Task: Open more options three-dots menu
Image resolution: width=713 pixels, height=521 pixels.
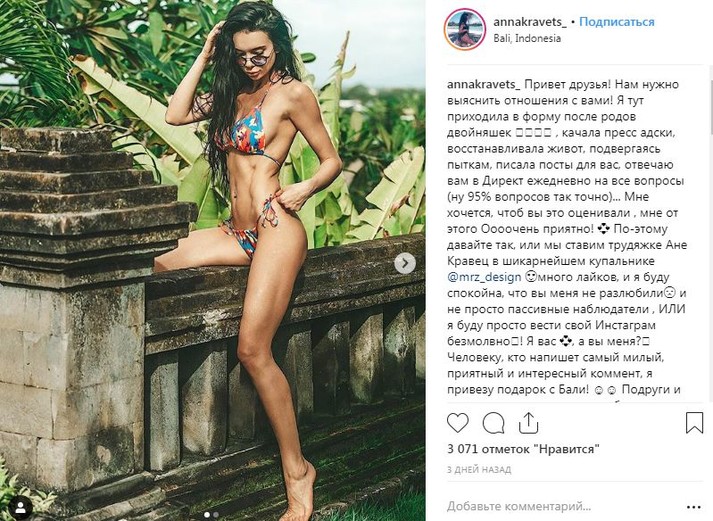Action: (x=694, y=507)
